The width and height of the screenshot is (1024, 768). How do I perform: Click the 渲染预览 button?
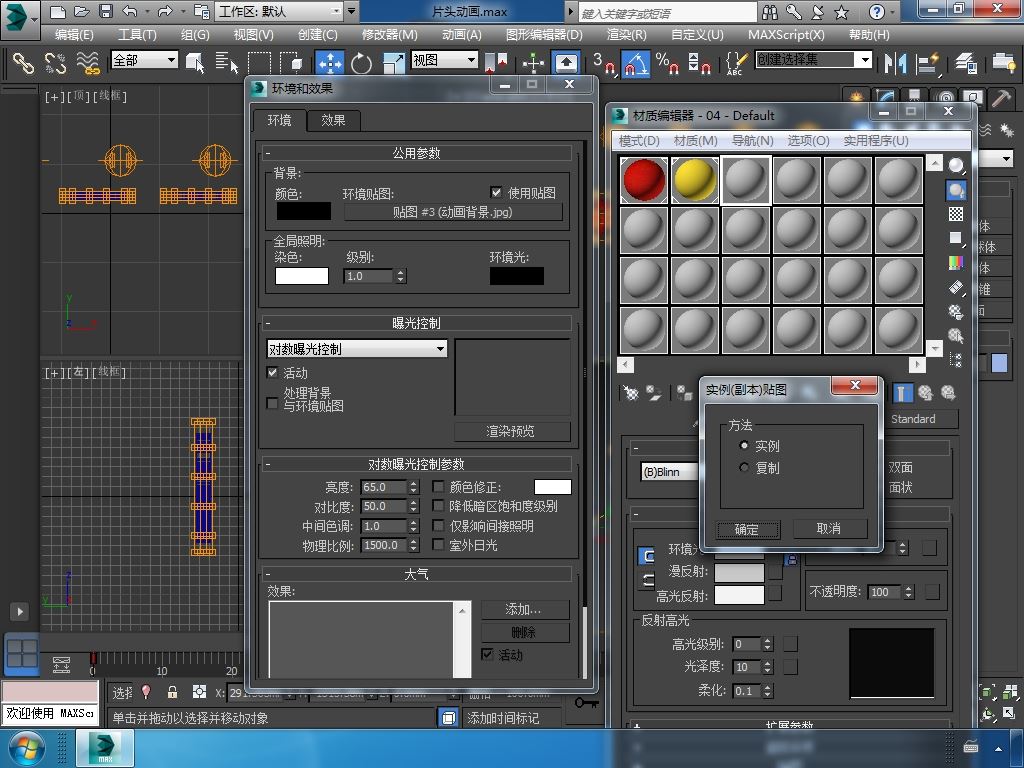coord(511,431)
